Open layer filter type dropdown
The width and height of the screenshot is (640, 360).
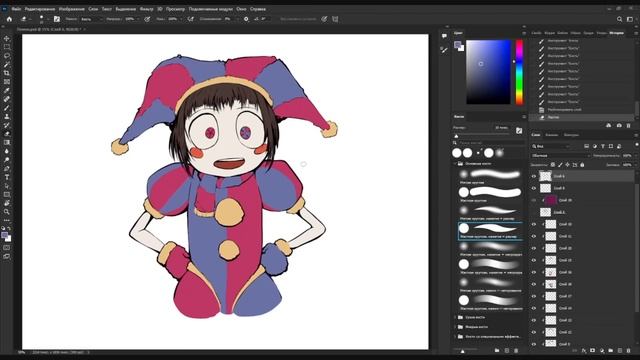pyautogui.click(x=550, y=146)
